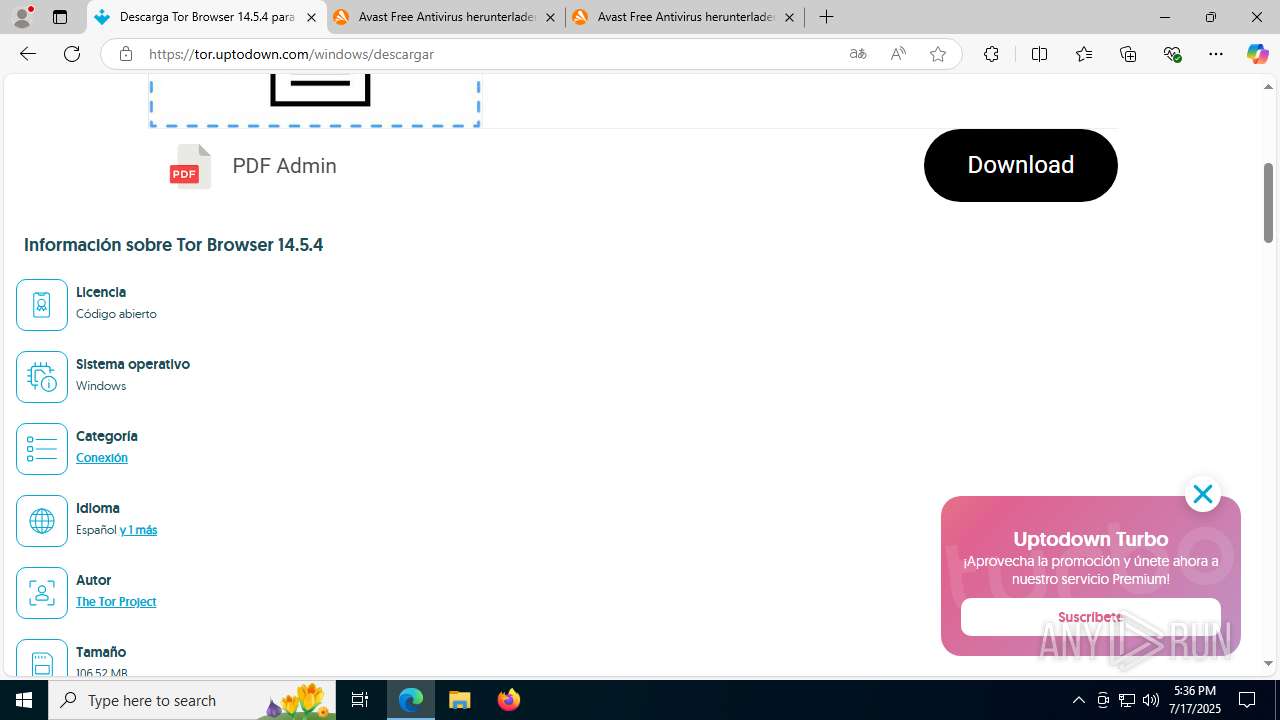
Task: Click scrollbar down arrow
Action: [x=1268, y=663]
